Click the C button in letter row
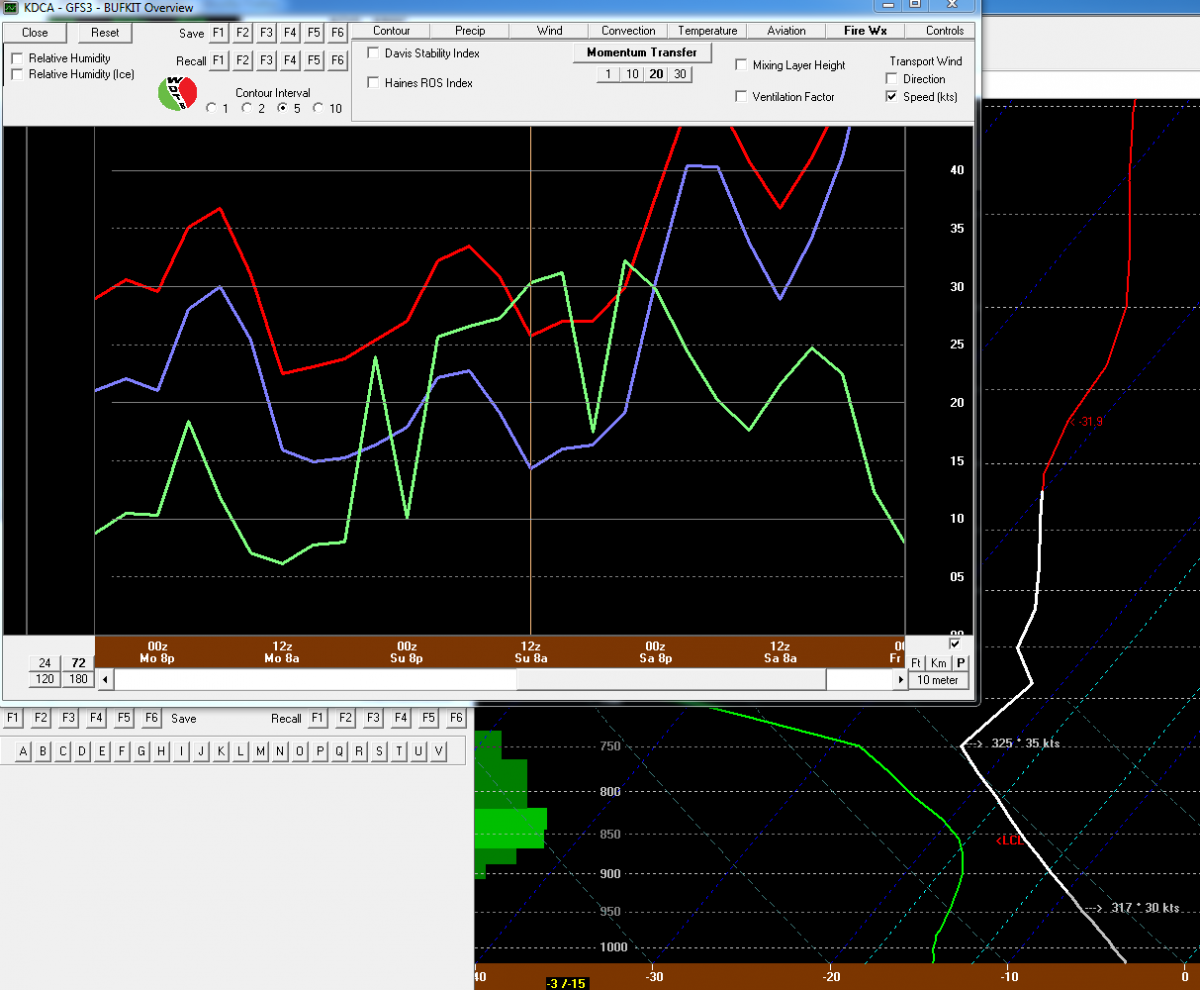Viewport: 1200px width, 990px height. 61,751
